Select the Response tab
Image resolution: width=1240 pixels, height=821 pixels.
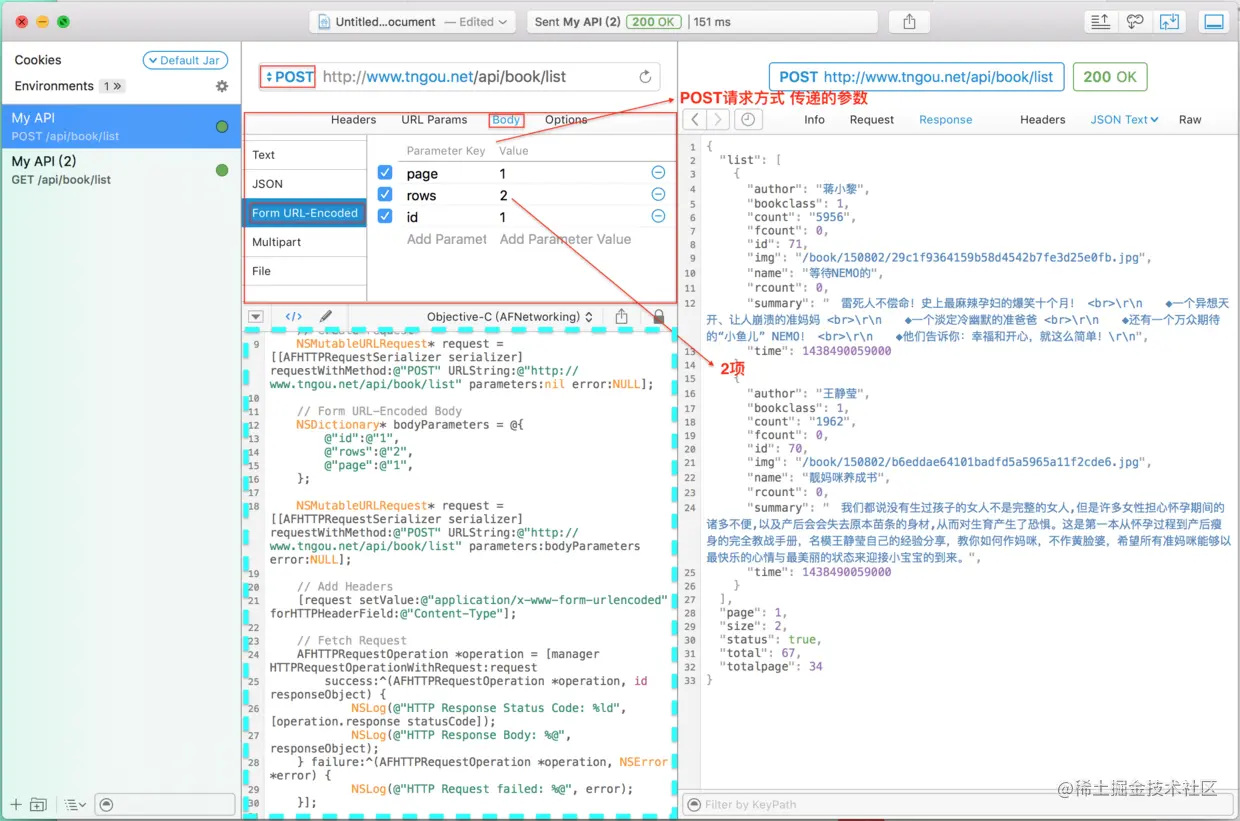pyautogui.click(x=946, y=119)
